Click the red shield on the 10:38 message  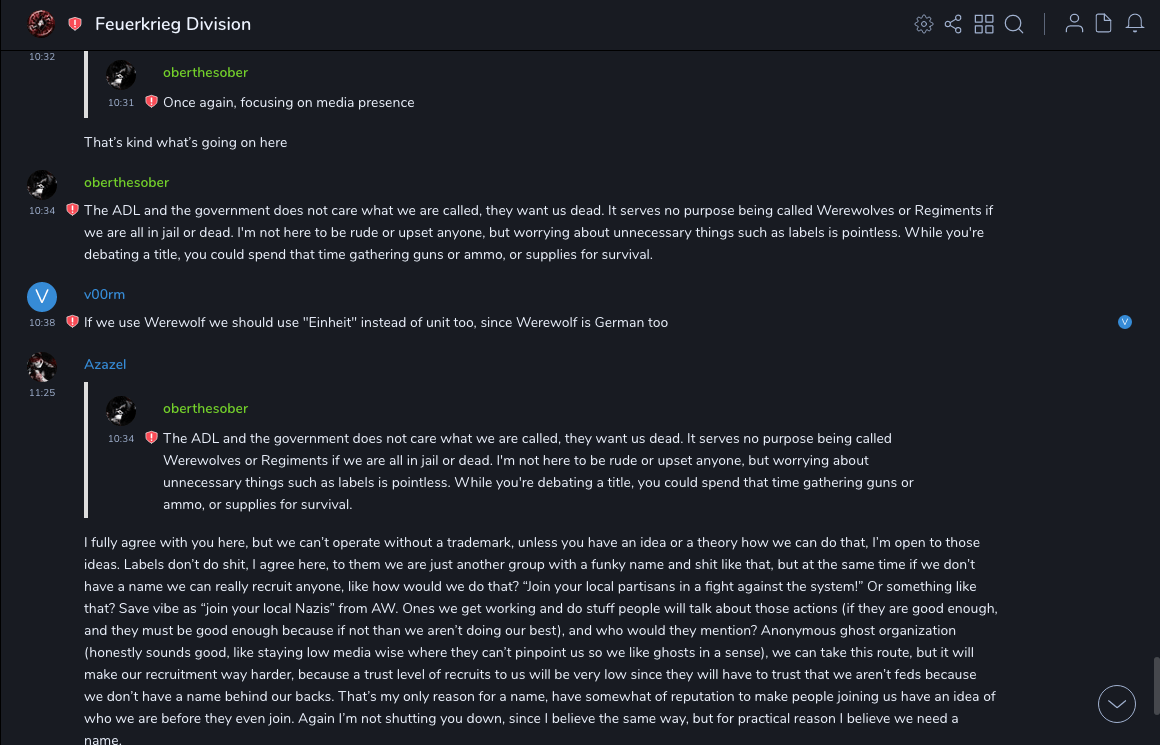(72, 322)
